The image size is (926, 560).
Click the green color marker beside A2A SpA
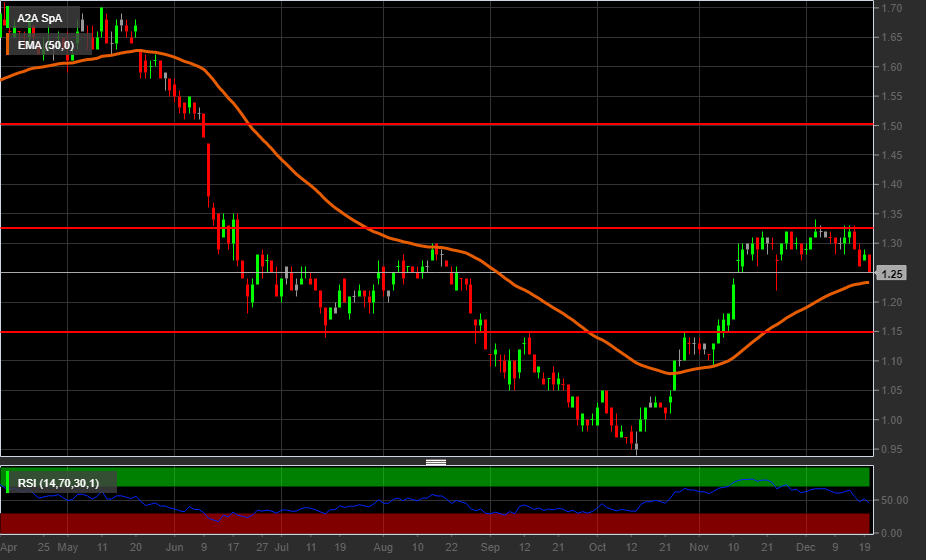click(7, 18)
